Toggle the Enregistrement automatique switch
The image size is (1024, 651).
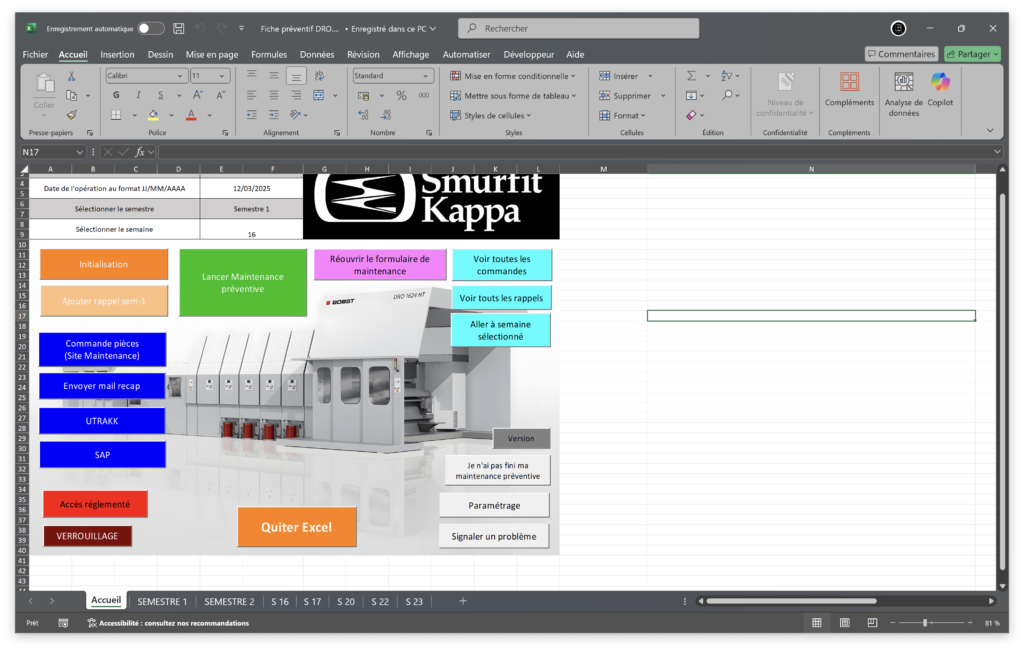151,28
